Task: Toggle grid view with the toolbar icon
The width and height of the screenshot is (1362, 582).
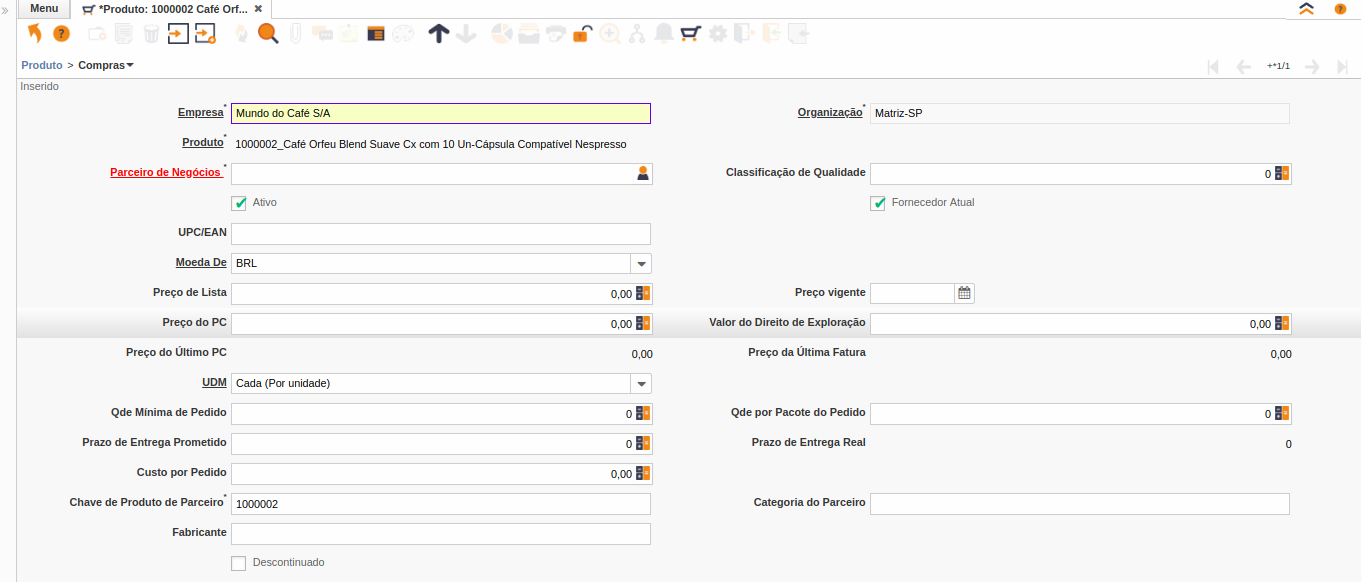Action: (376, 33)
